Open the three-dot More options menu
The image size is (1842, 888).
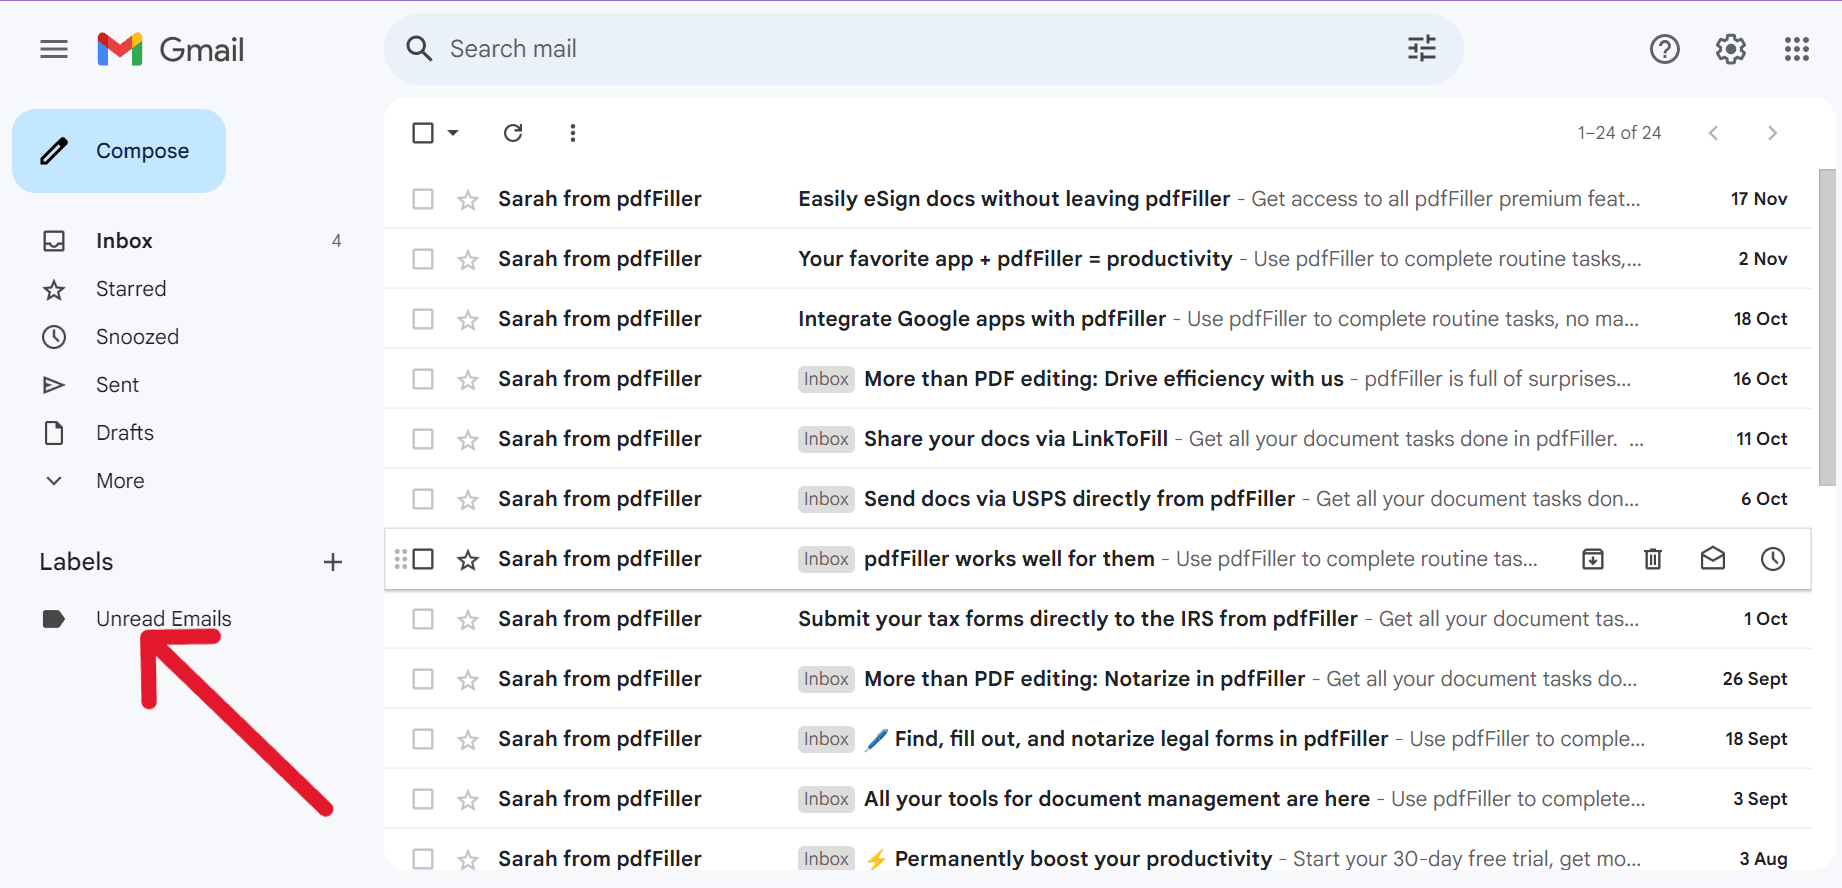click(x=572, y=133)
